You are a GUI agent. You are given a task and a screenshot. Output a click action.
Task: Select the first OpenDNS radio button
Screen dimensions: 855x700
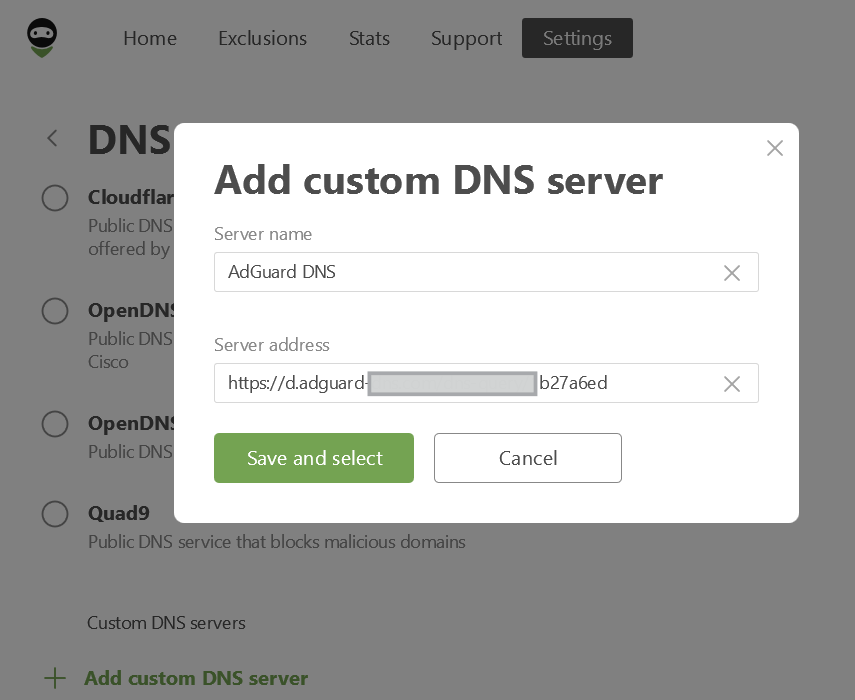55,311
